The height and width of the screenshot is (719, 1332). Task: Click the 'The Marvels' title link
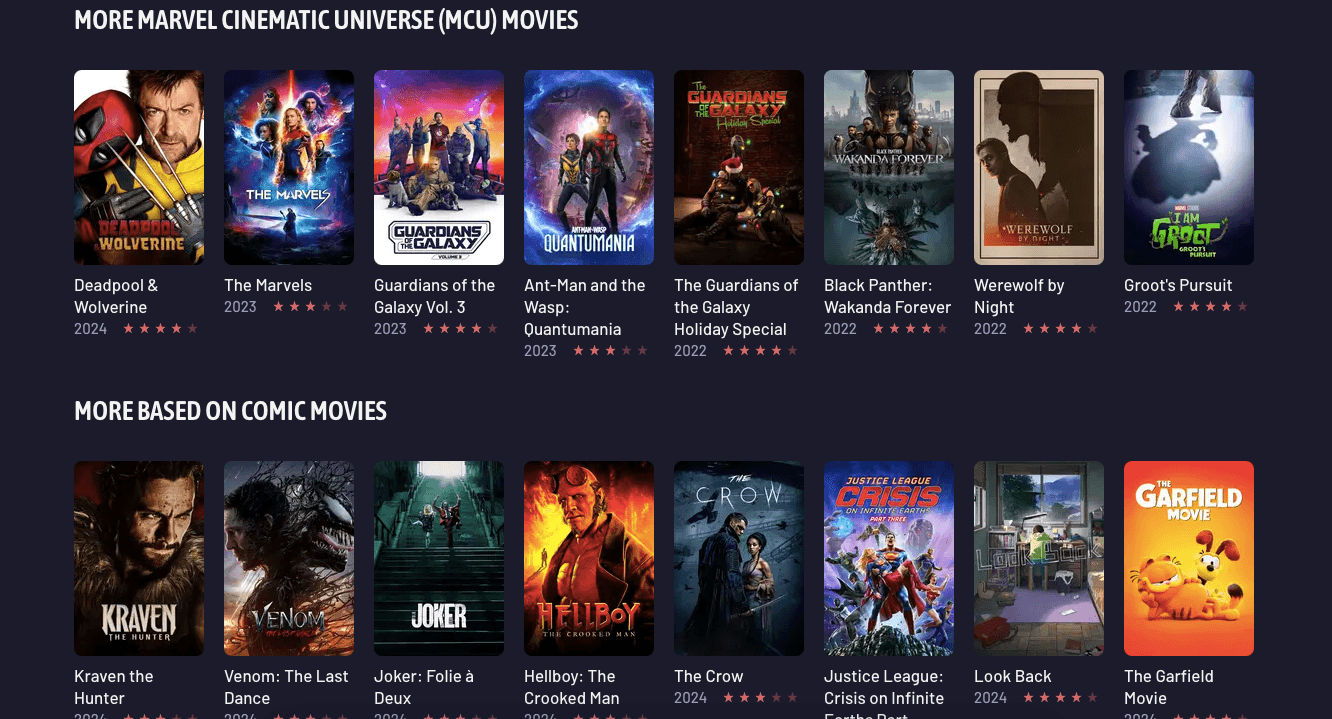(268, 285)
